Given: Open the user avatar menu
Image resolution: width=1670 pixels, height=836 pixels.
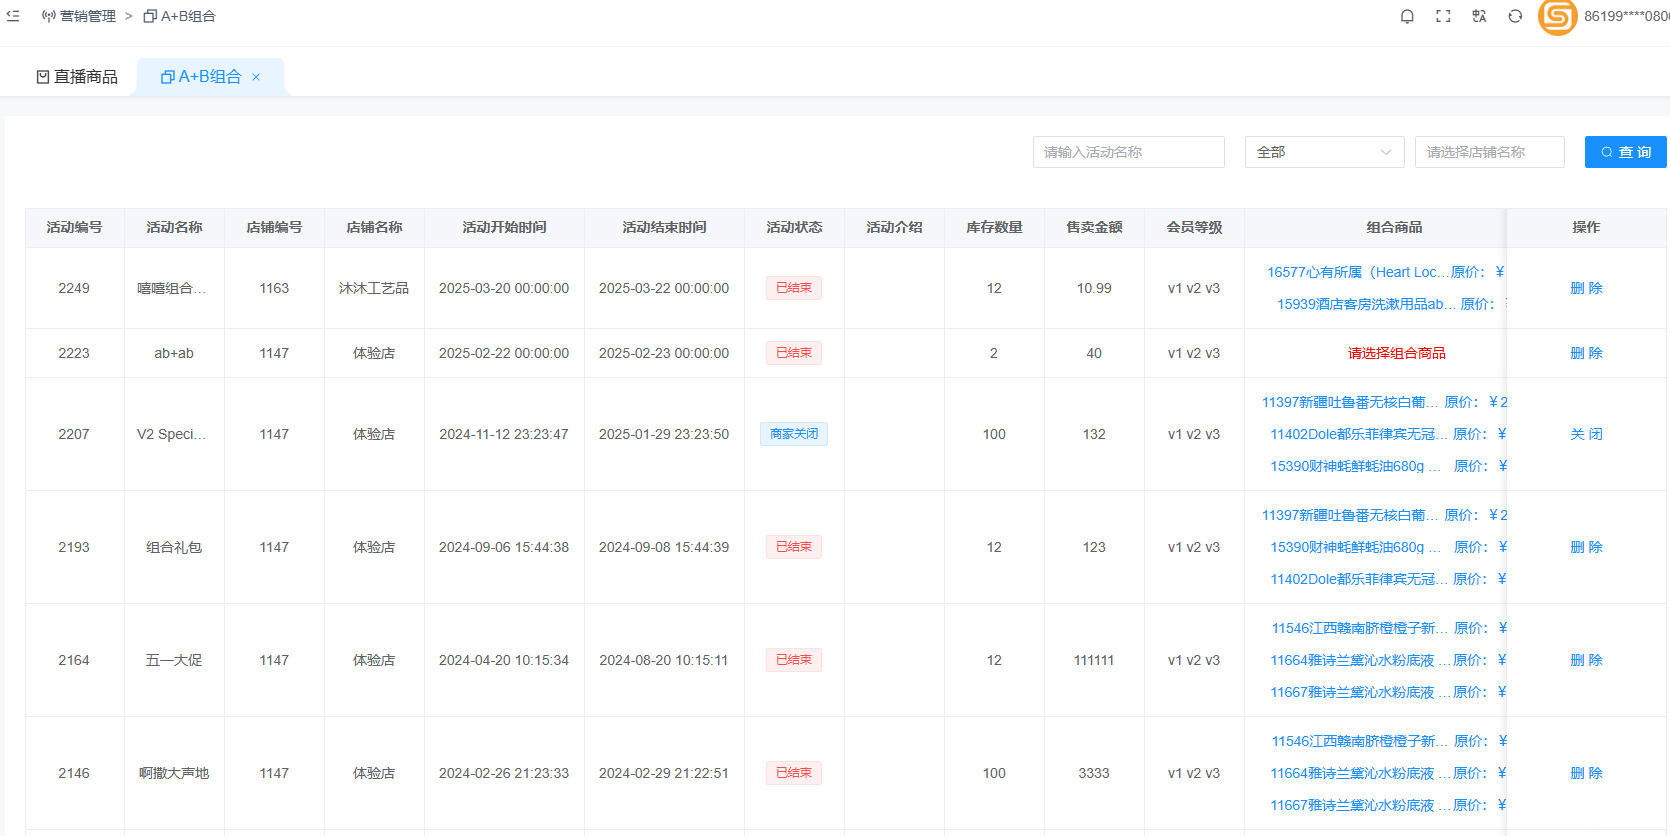Looking at the screenshot, I should [1557, 17].
